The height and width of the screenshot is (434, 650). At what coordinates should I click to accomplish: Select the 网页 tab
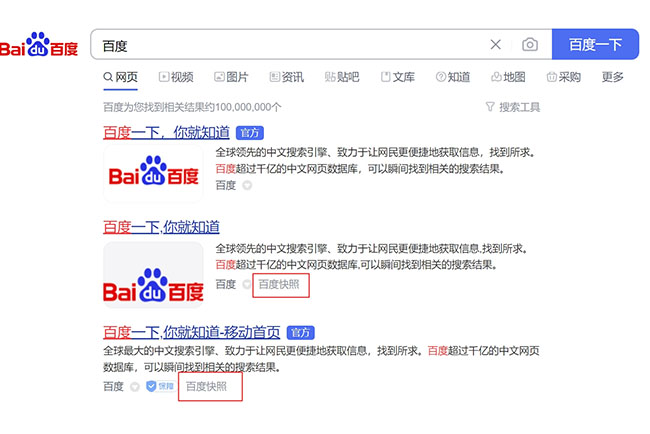coord(120,77)
